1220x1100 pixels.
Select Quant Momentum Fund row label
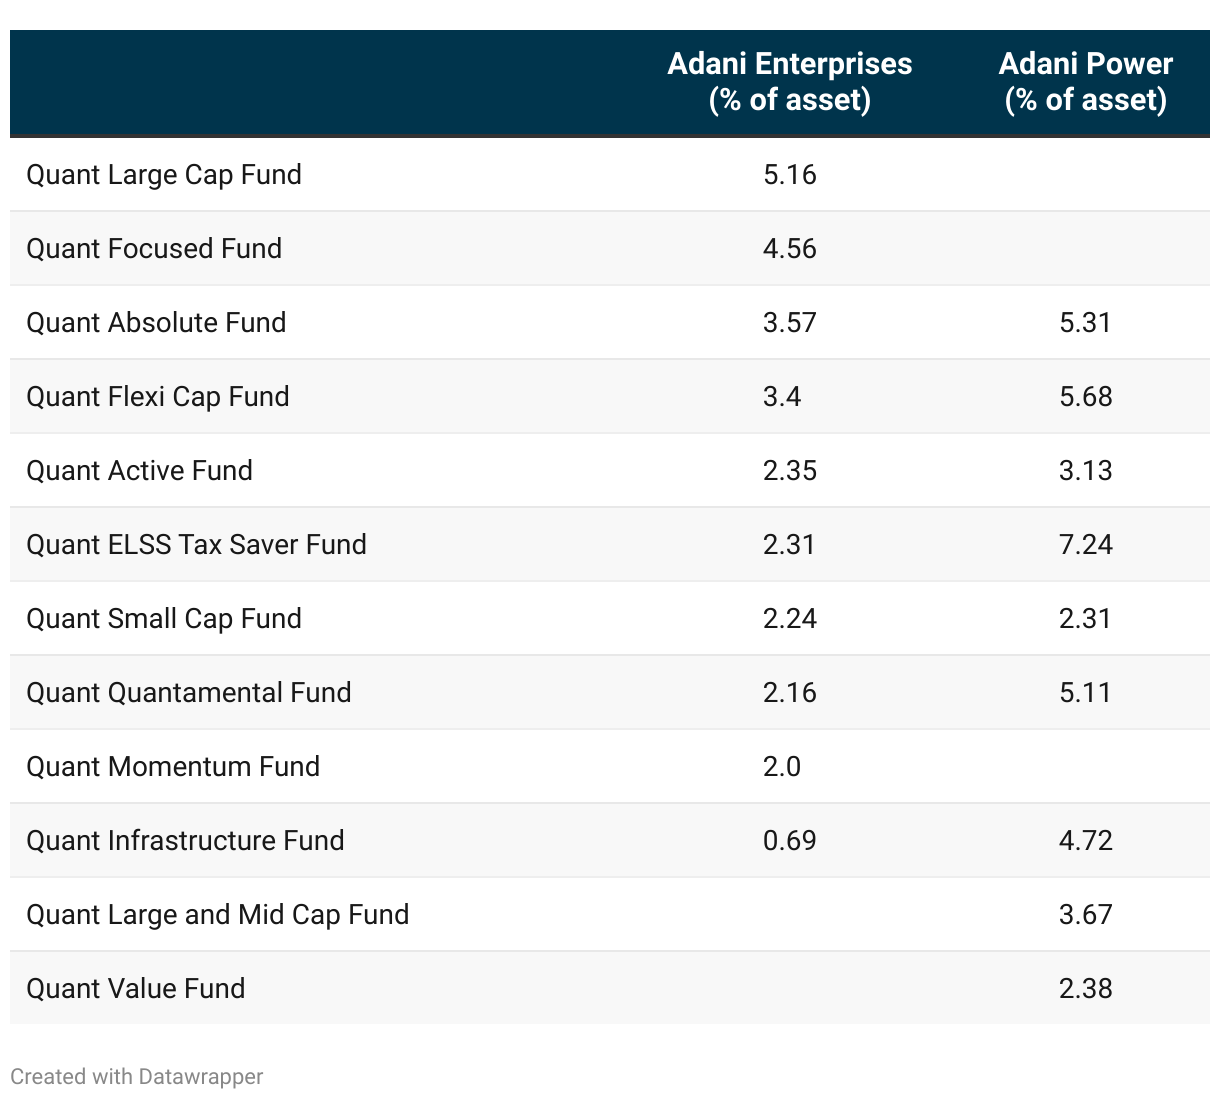173,767
